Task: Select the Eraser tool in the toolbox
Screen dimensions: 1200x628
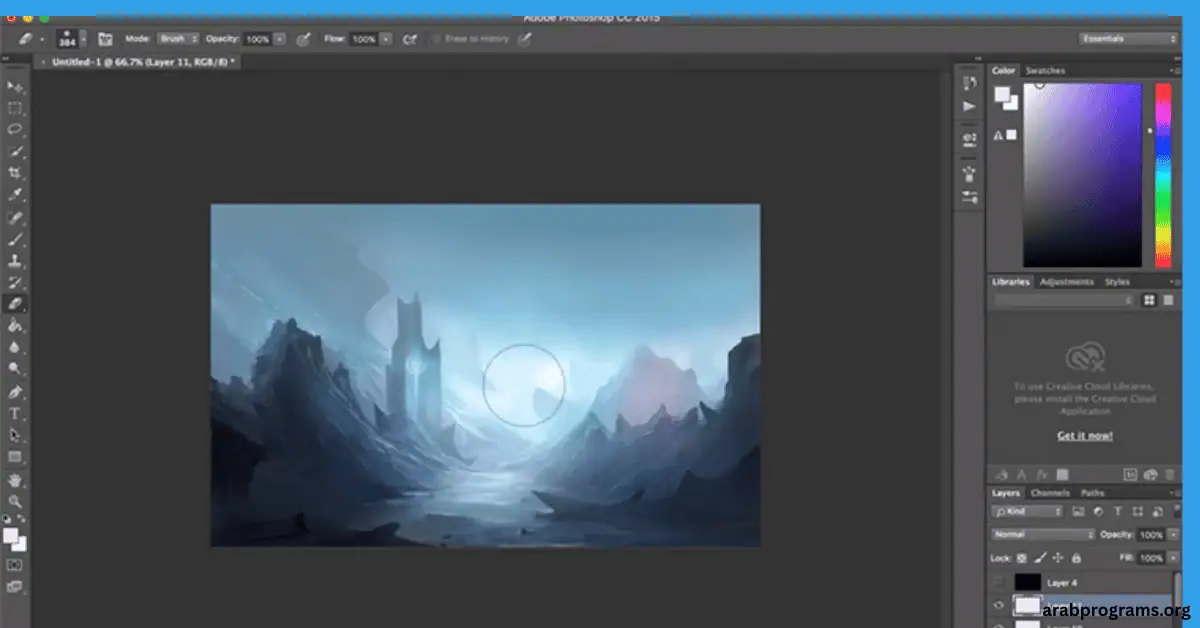Action: point(15,304)
